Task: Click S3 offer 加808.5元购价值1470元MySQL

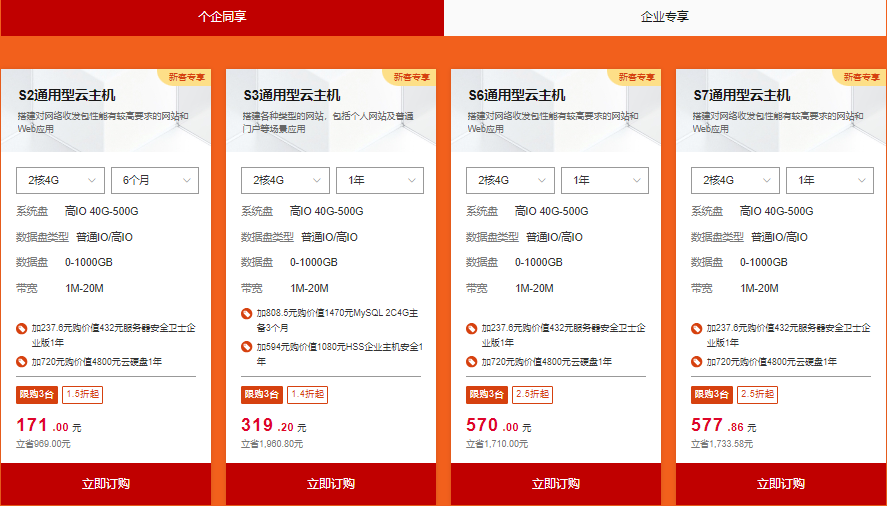Action: click(338, 320)
